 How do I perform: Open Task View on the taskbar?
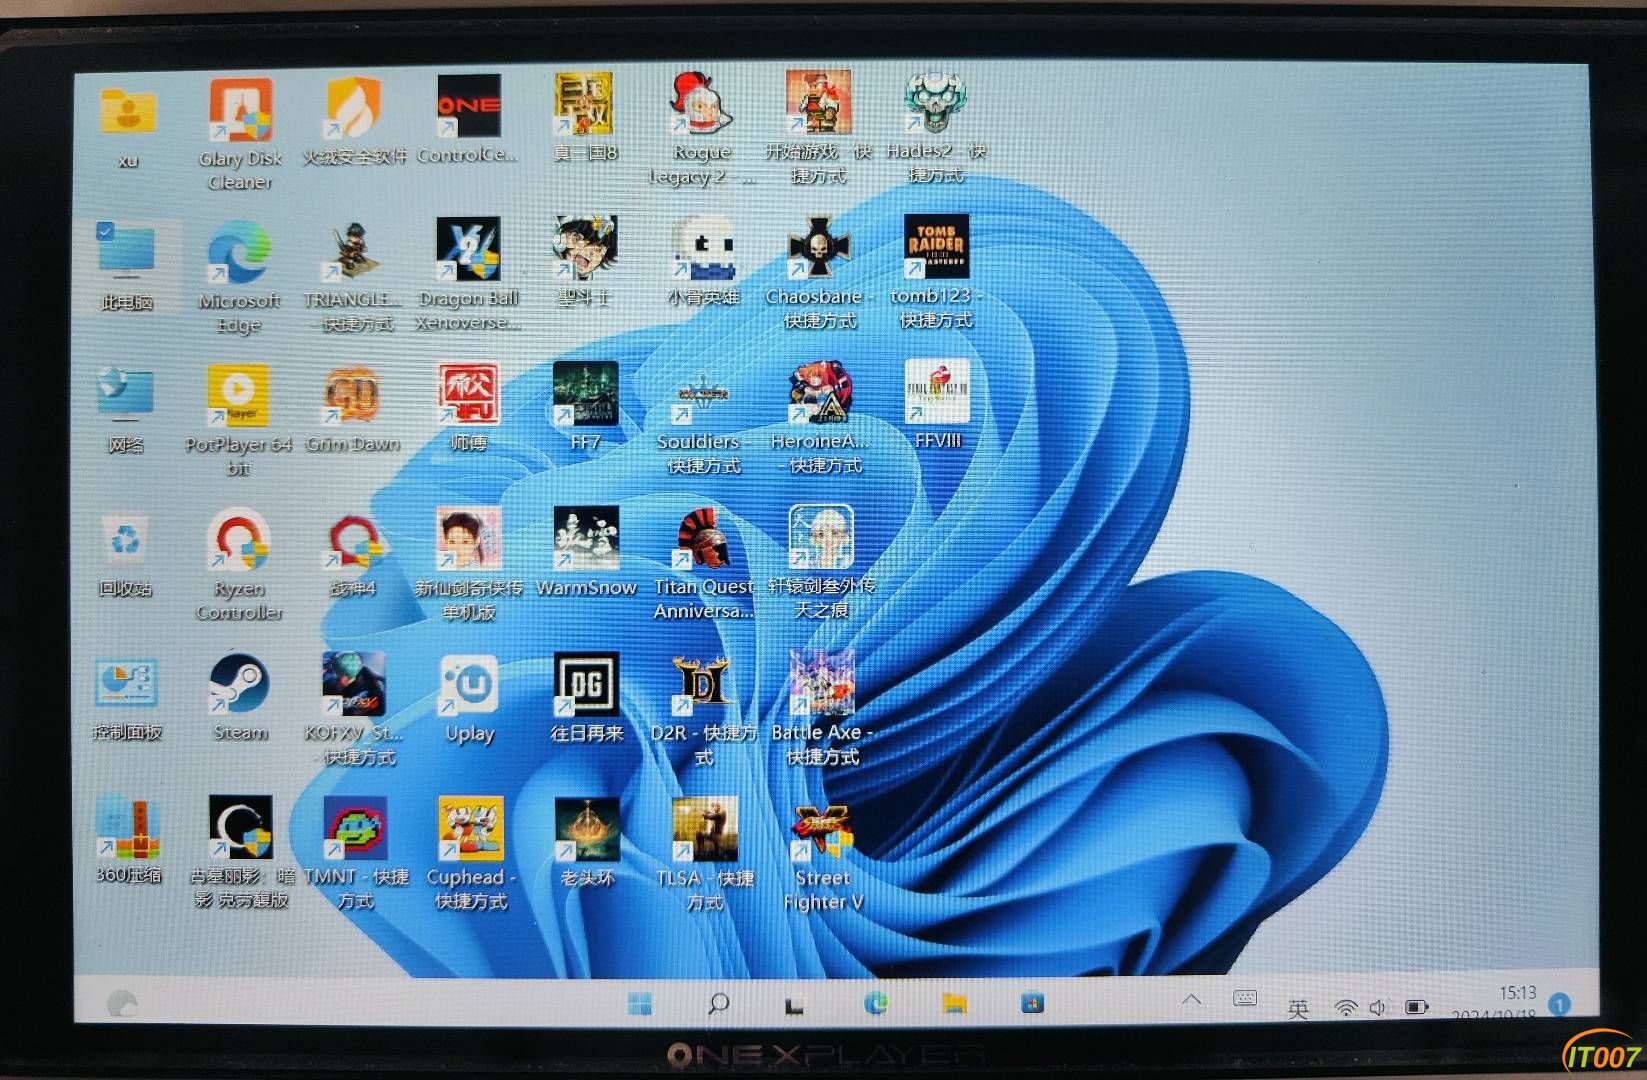[794, 1004]
